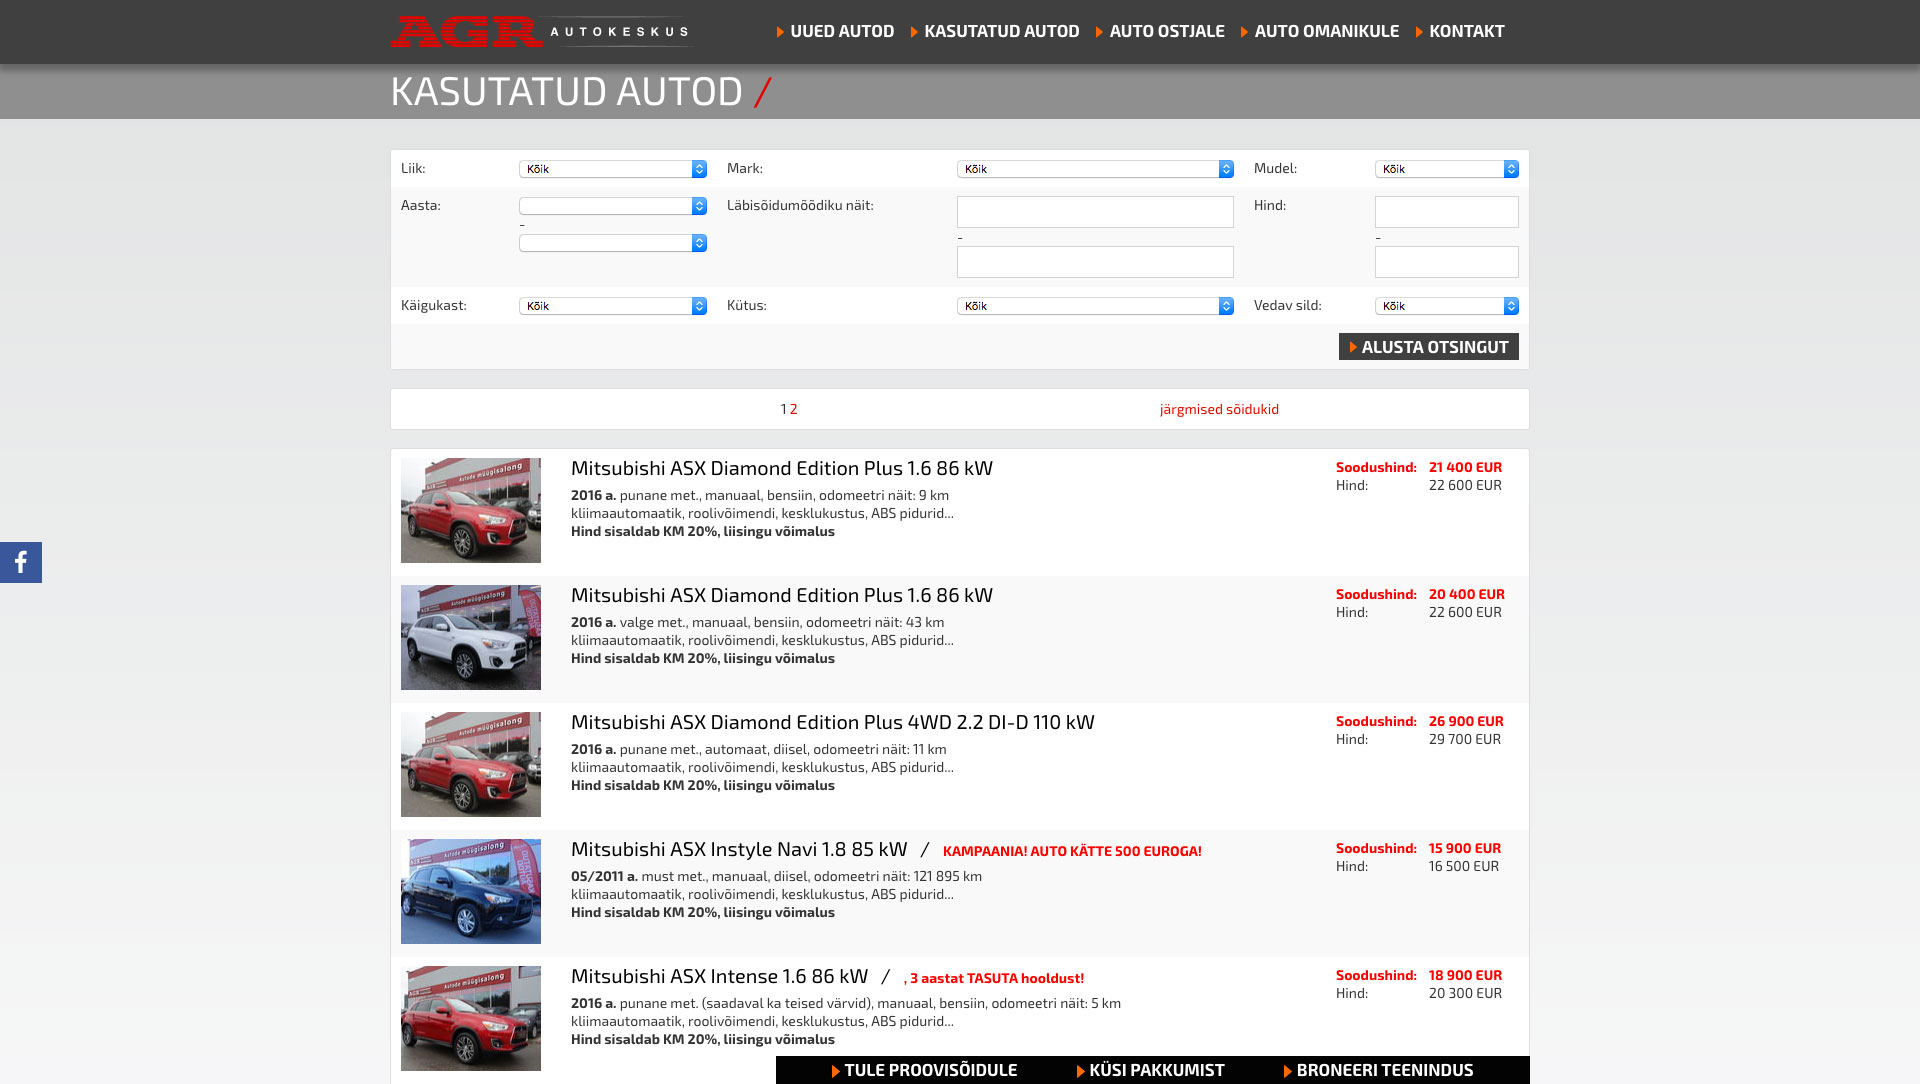Click the 18 900 EUR discount price
This screenshot has width=1920, height=1084.
coord(1465,975)
